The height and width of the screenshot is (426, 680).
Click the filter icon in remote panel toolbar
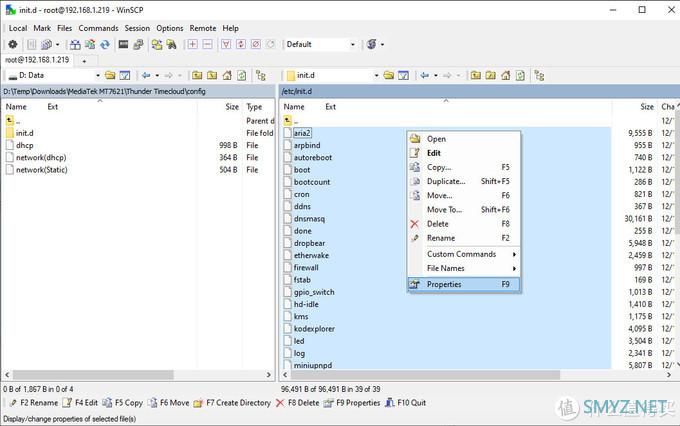coord(403,75)
